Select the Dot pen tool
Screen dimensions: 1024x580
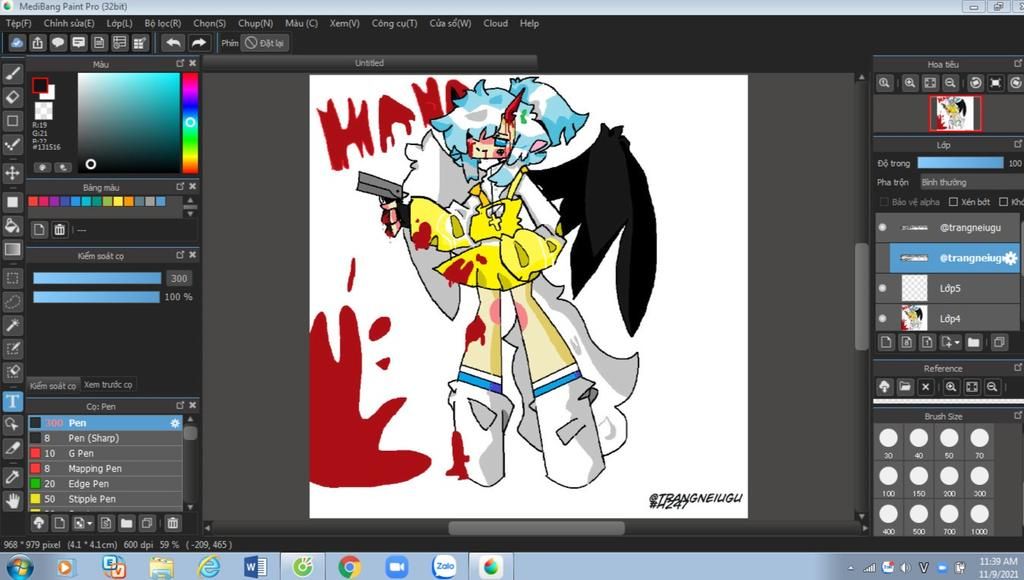12,144
